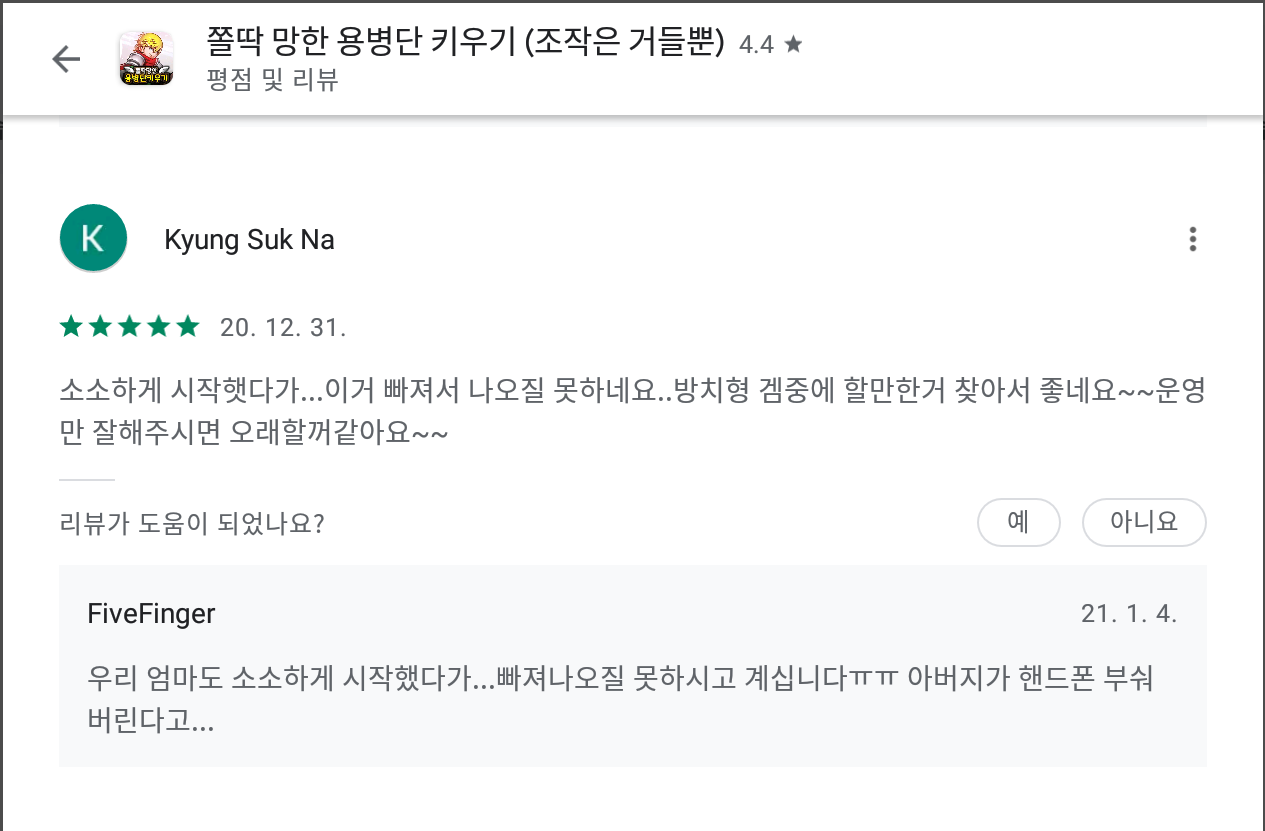Click the review date 20. 12. 31.
This screenshot has width=1265, height=831.
(x=283, y=328)
